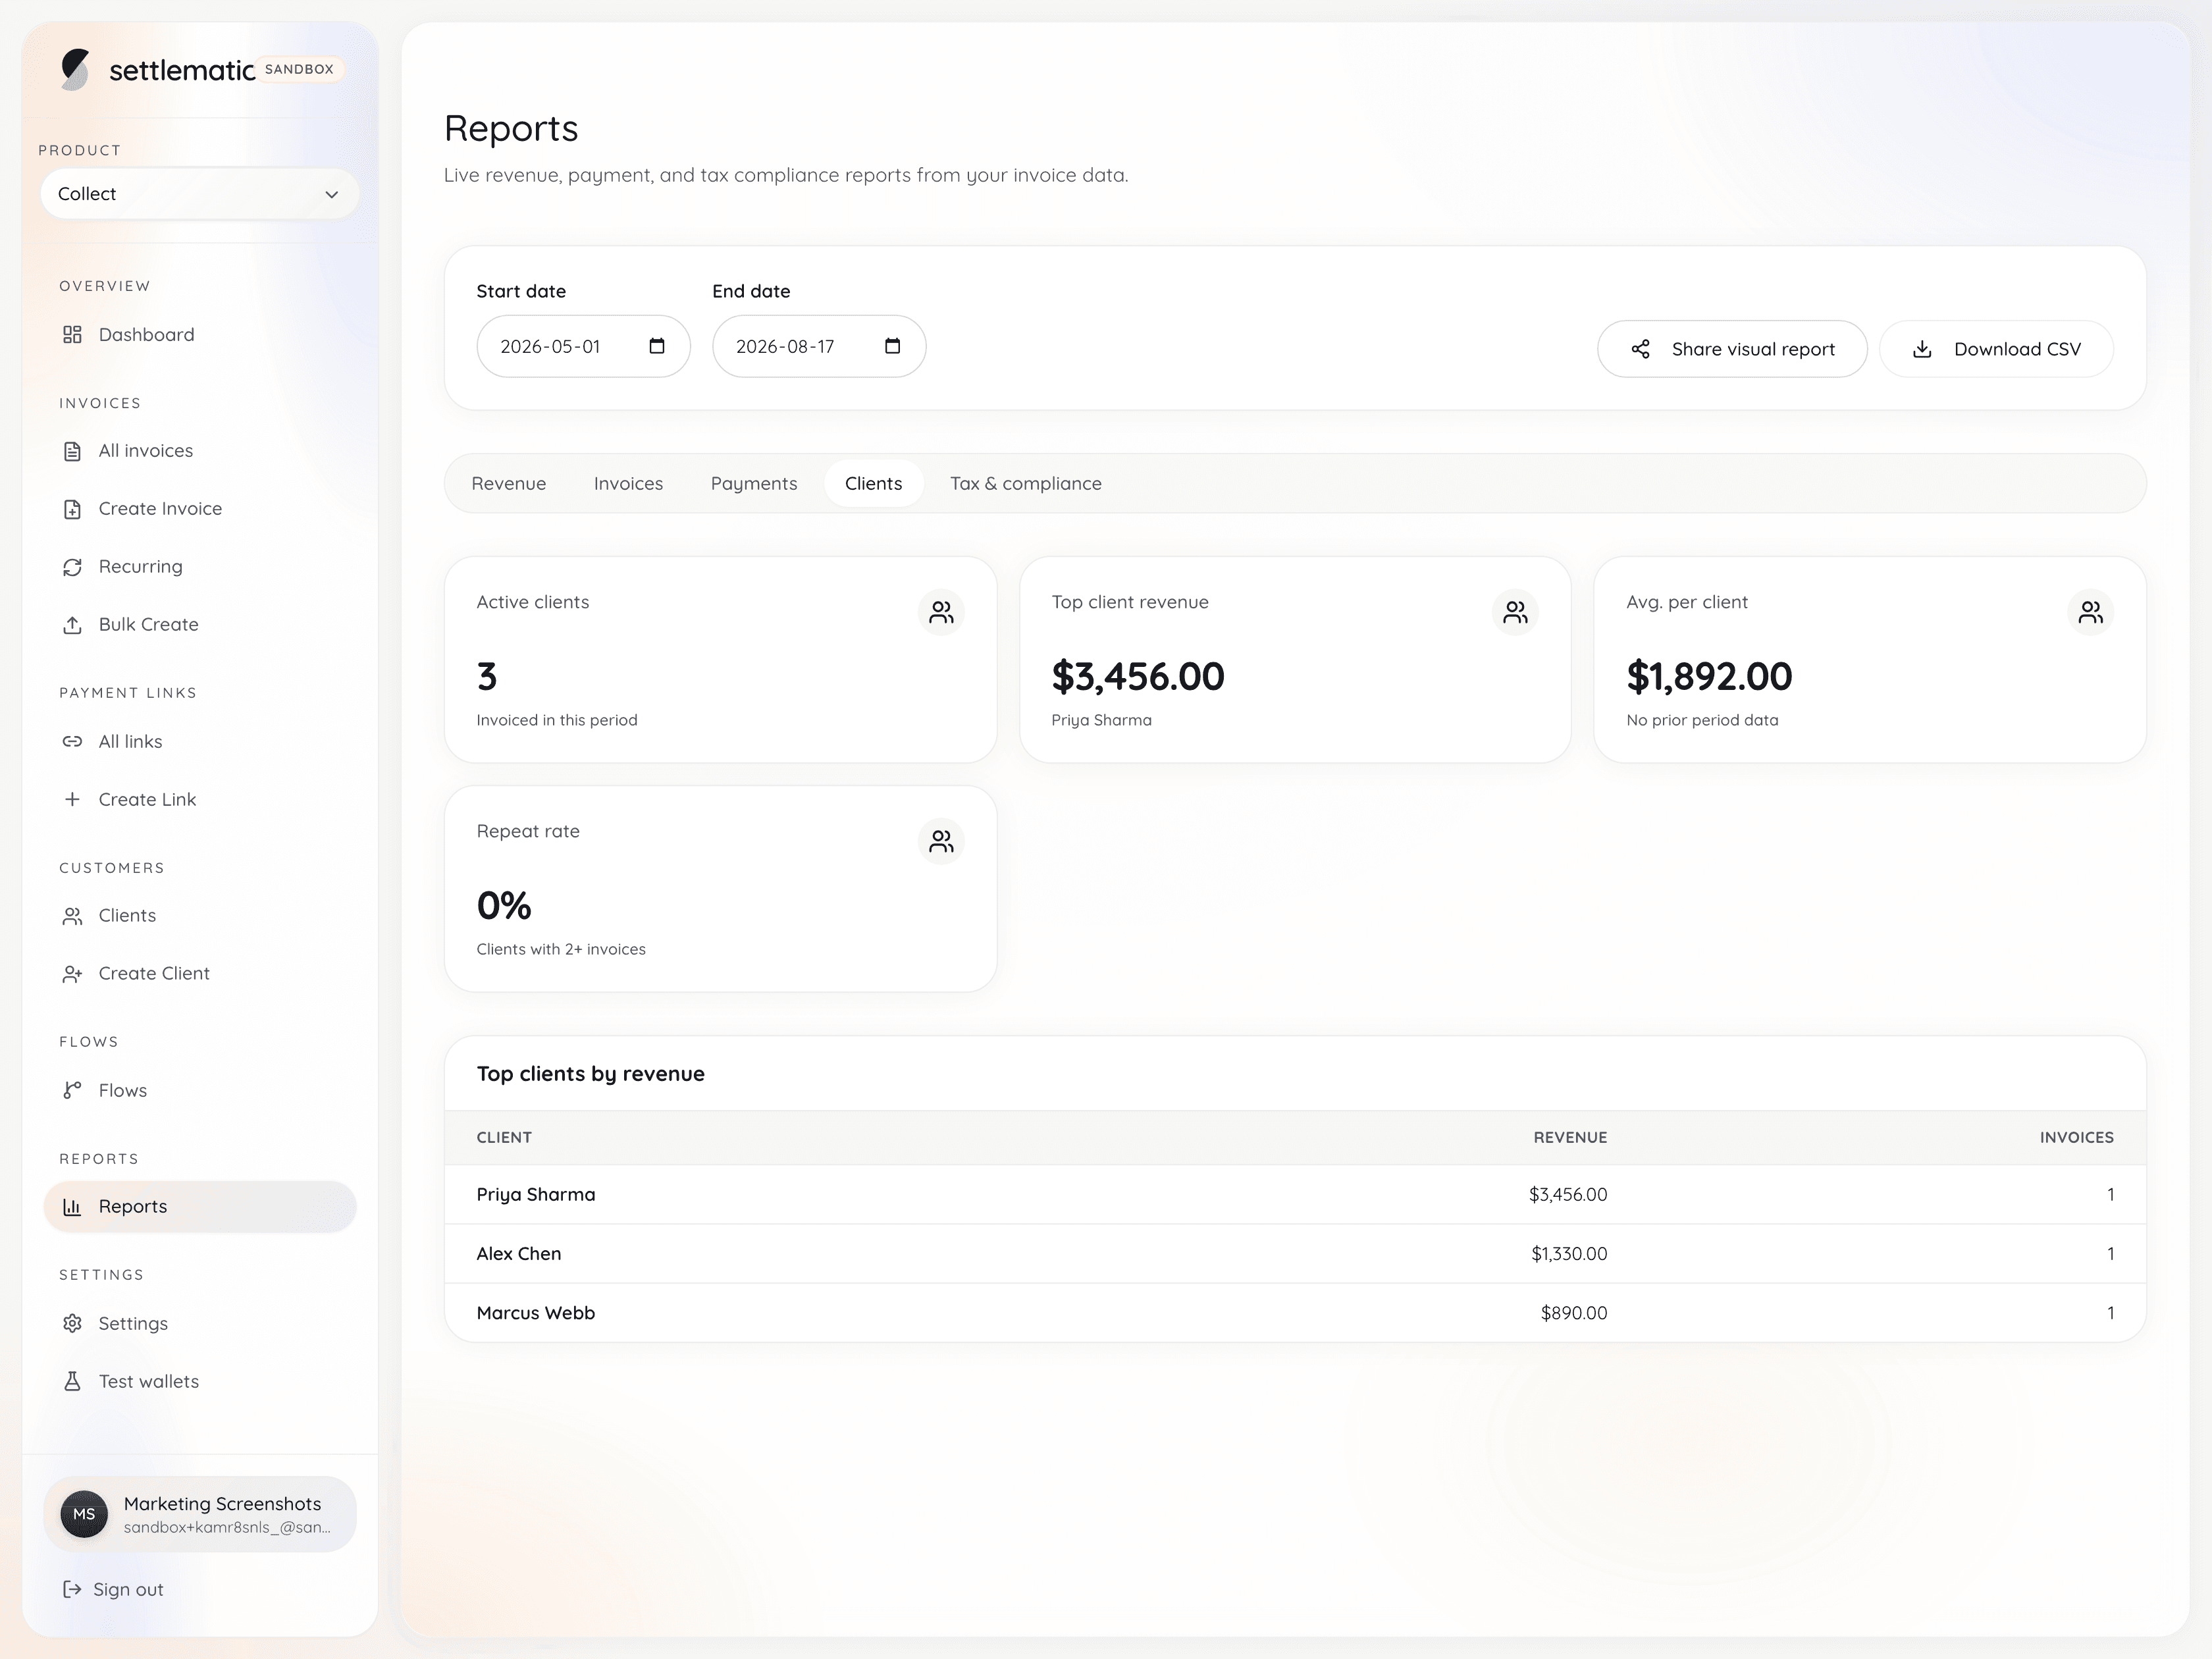Click the $890.00 revenue cell
The height and width of the screenshot is (1659, 2212).
tap(1574, 1312)
